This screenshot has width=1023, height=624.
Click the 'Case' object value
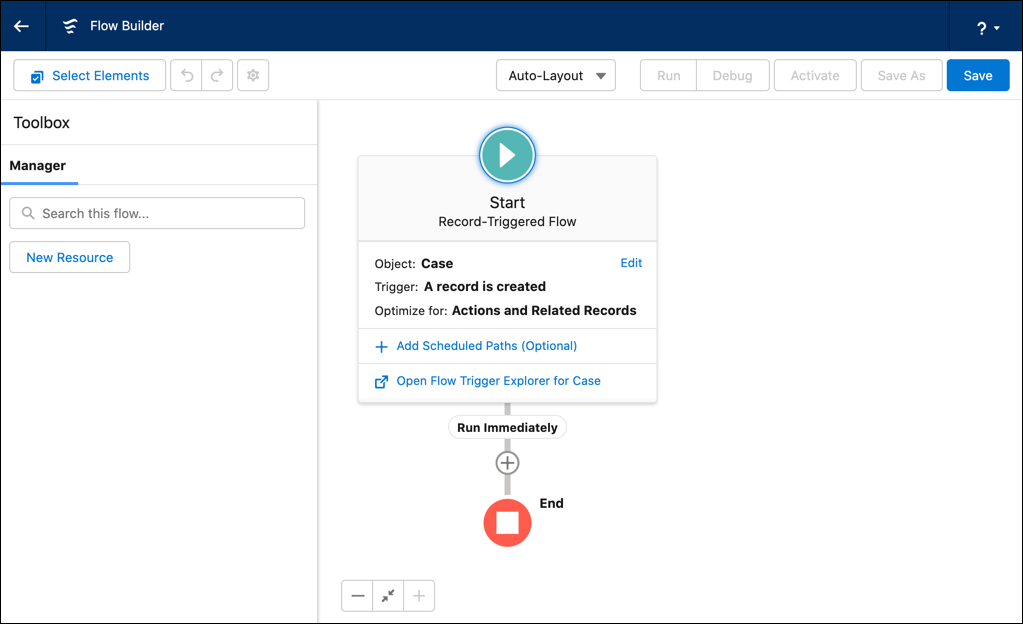(437, 264)
